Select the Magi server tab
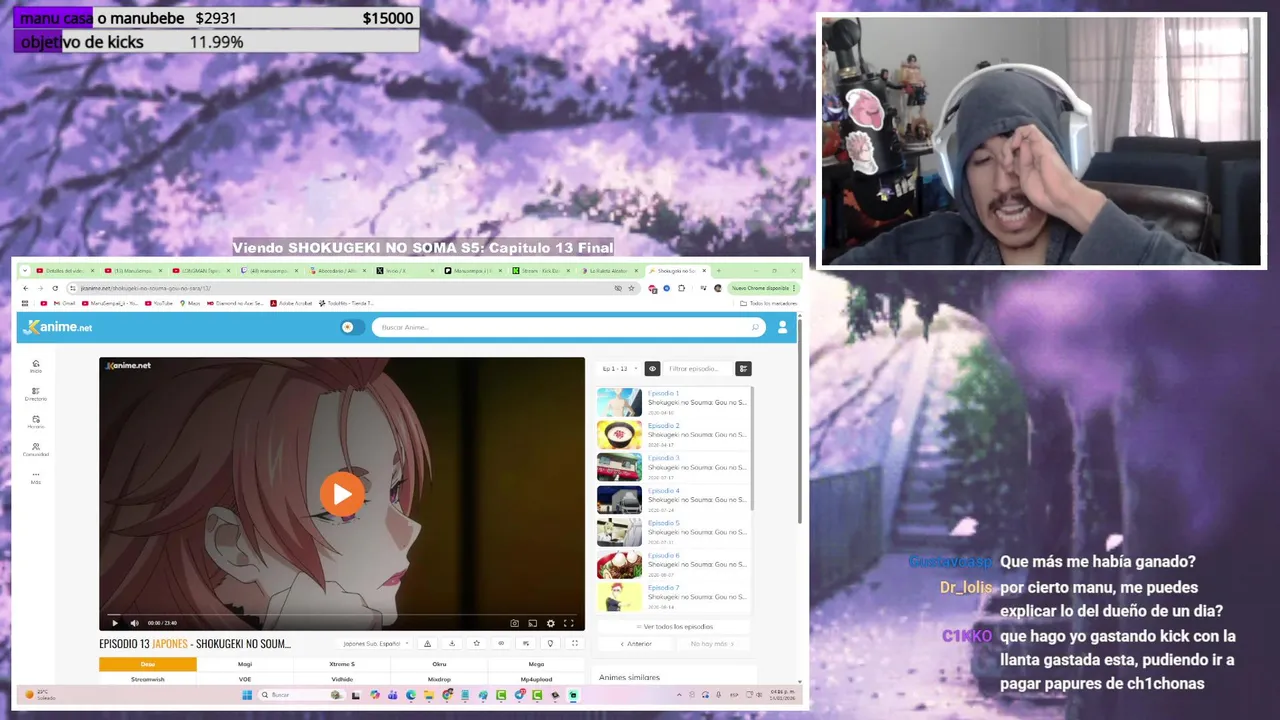The height and width of the screenshot is (720, 1280). point(245,664)
